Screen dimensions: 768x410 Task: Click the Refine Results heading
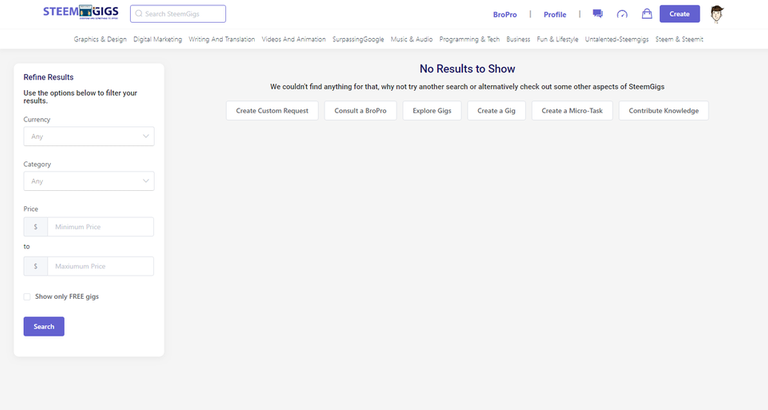(48, 77)
